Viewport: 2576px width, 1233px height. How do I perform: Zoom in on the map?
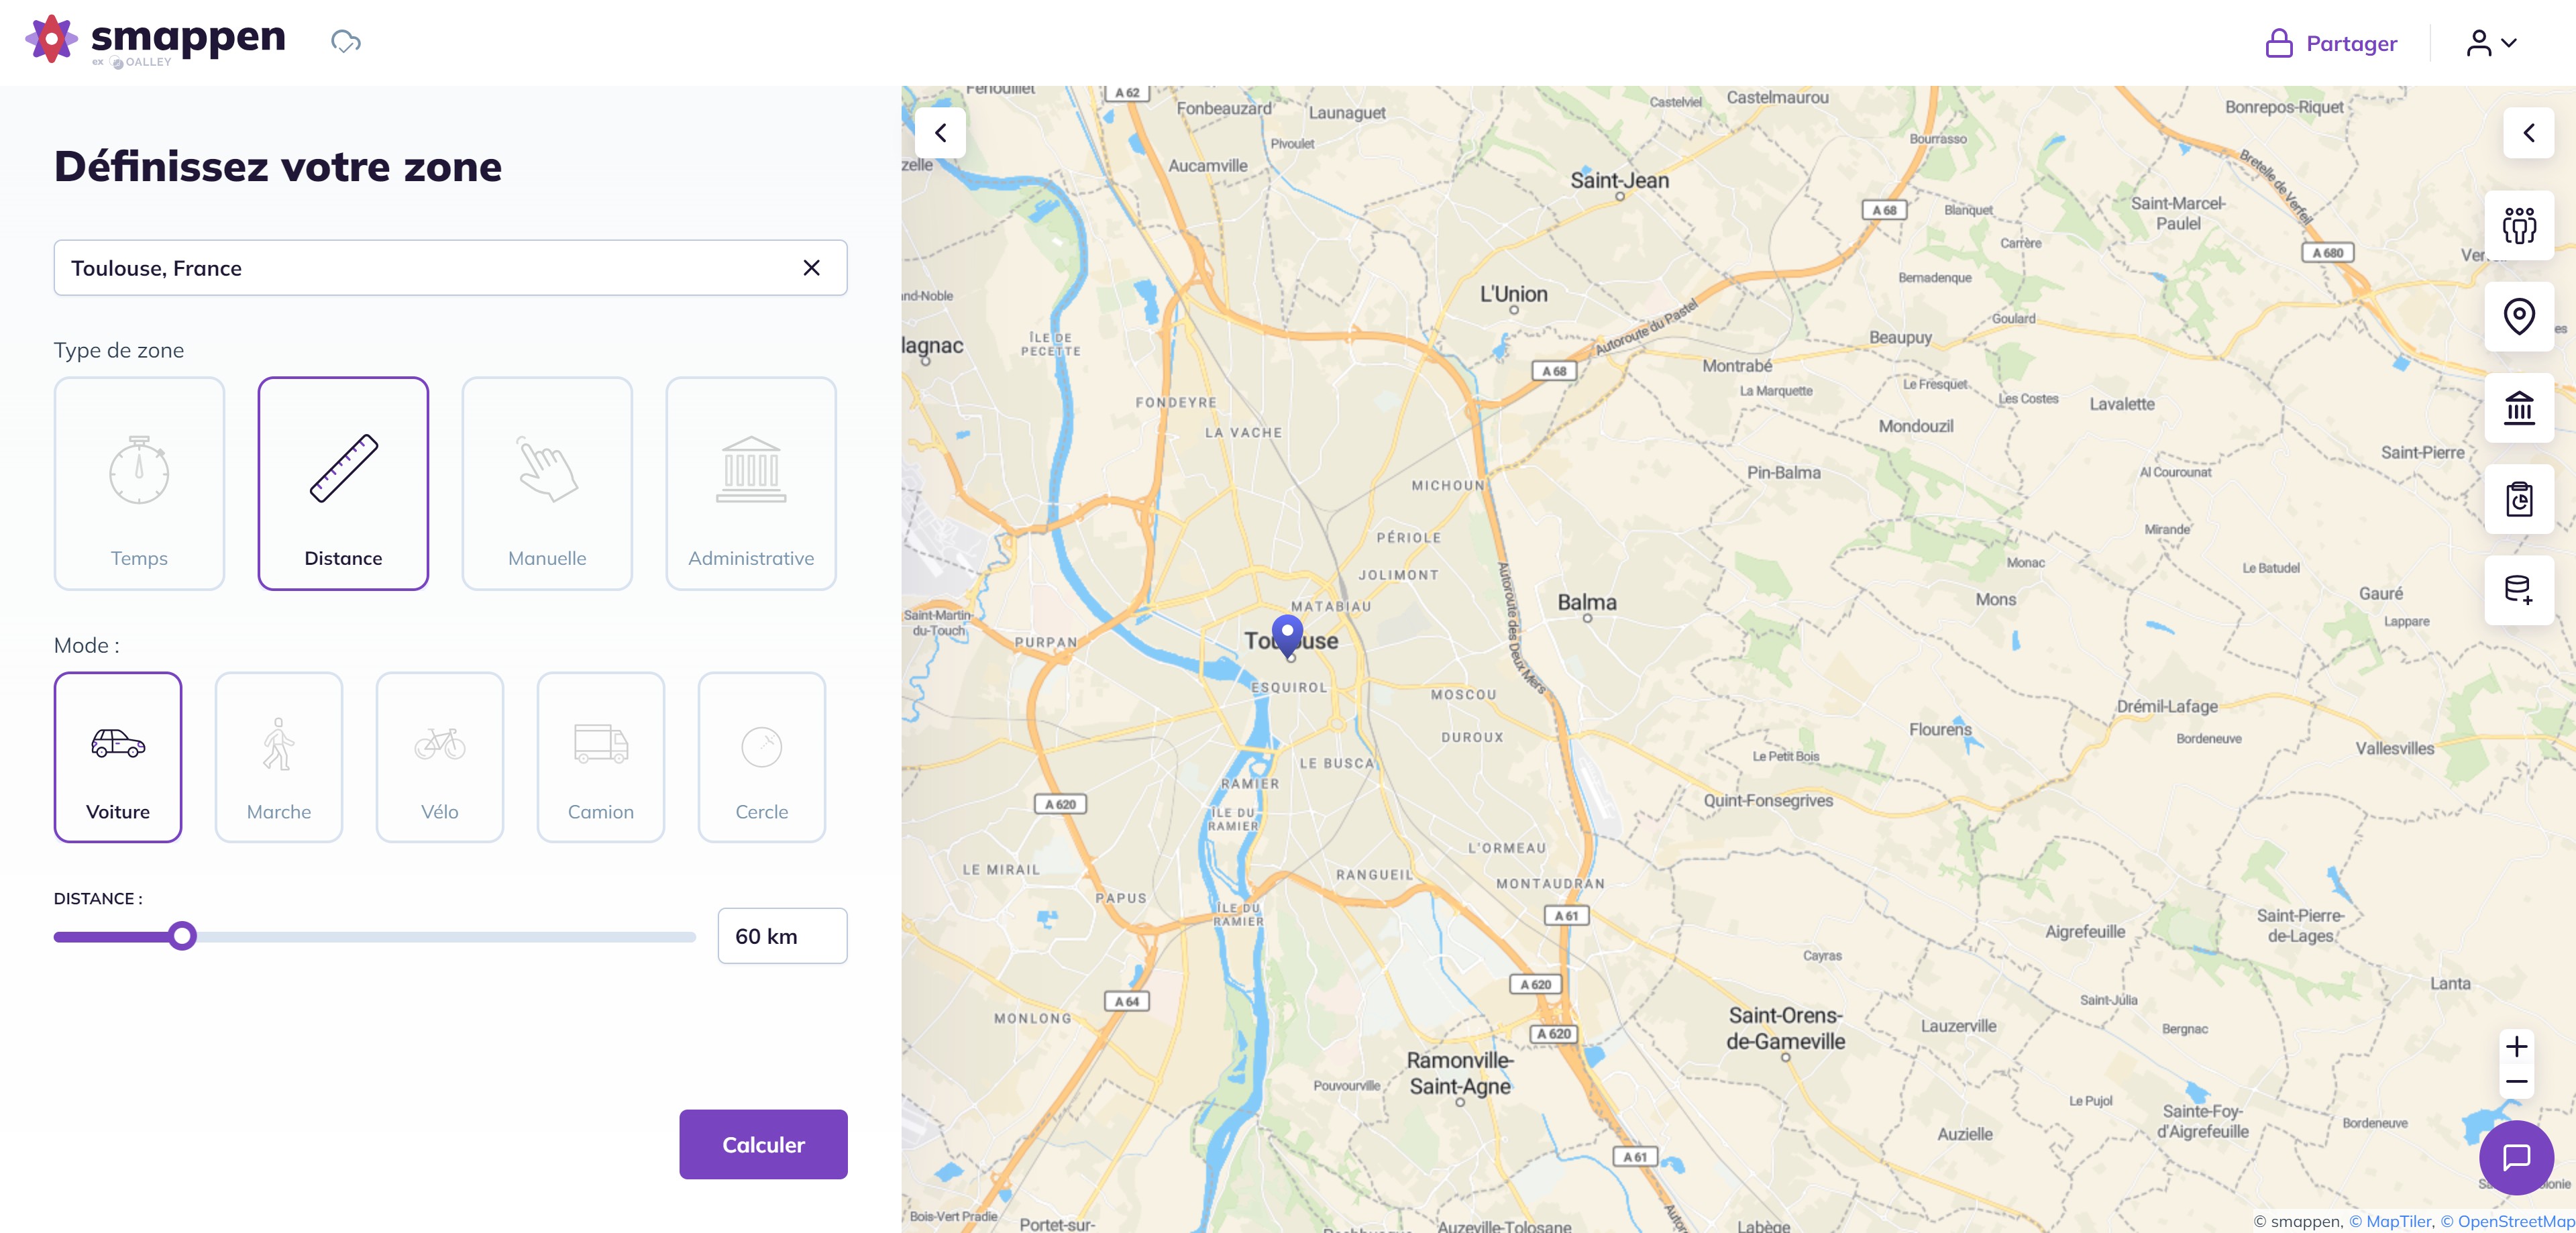click(2516, 1047)
